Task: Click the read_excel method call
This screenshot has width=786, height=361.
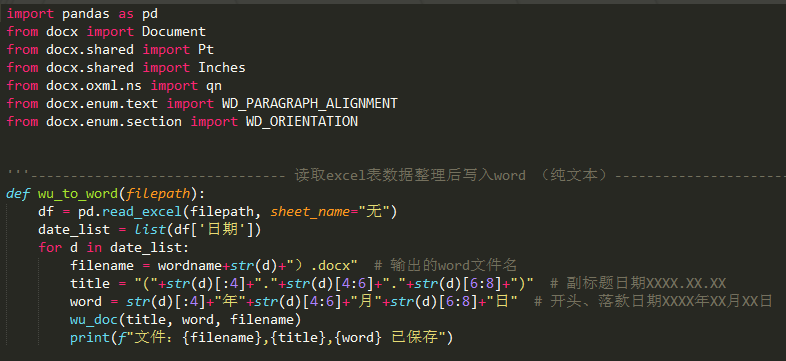Action: point(142,212)
